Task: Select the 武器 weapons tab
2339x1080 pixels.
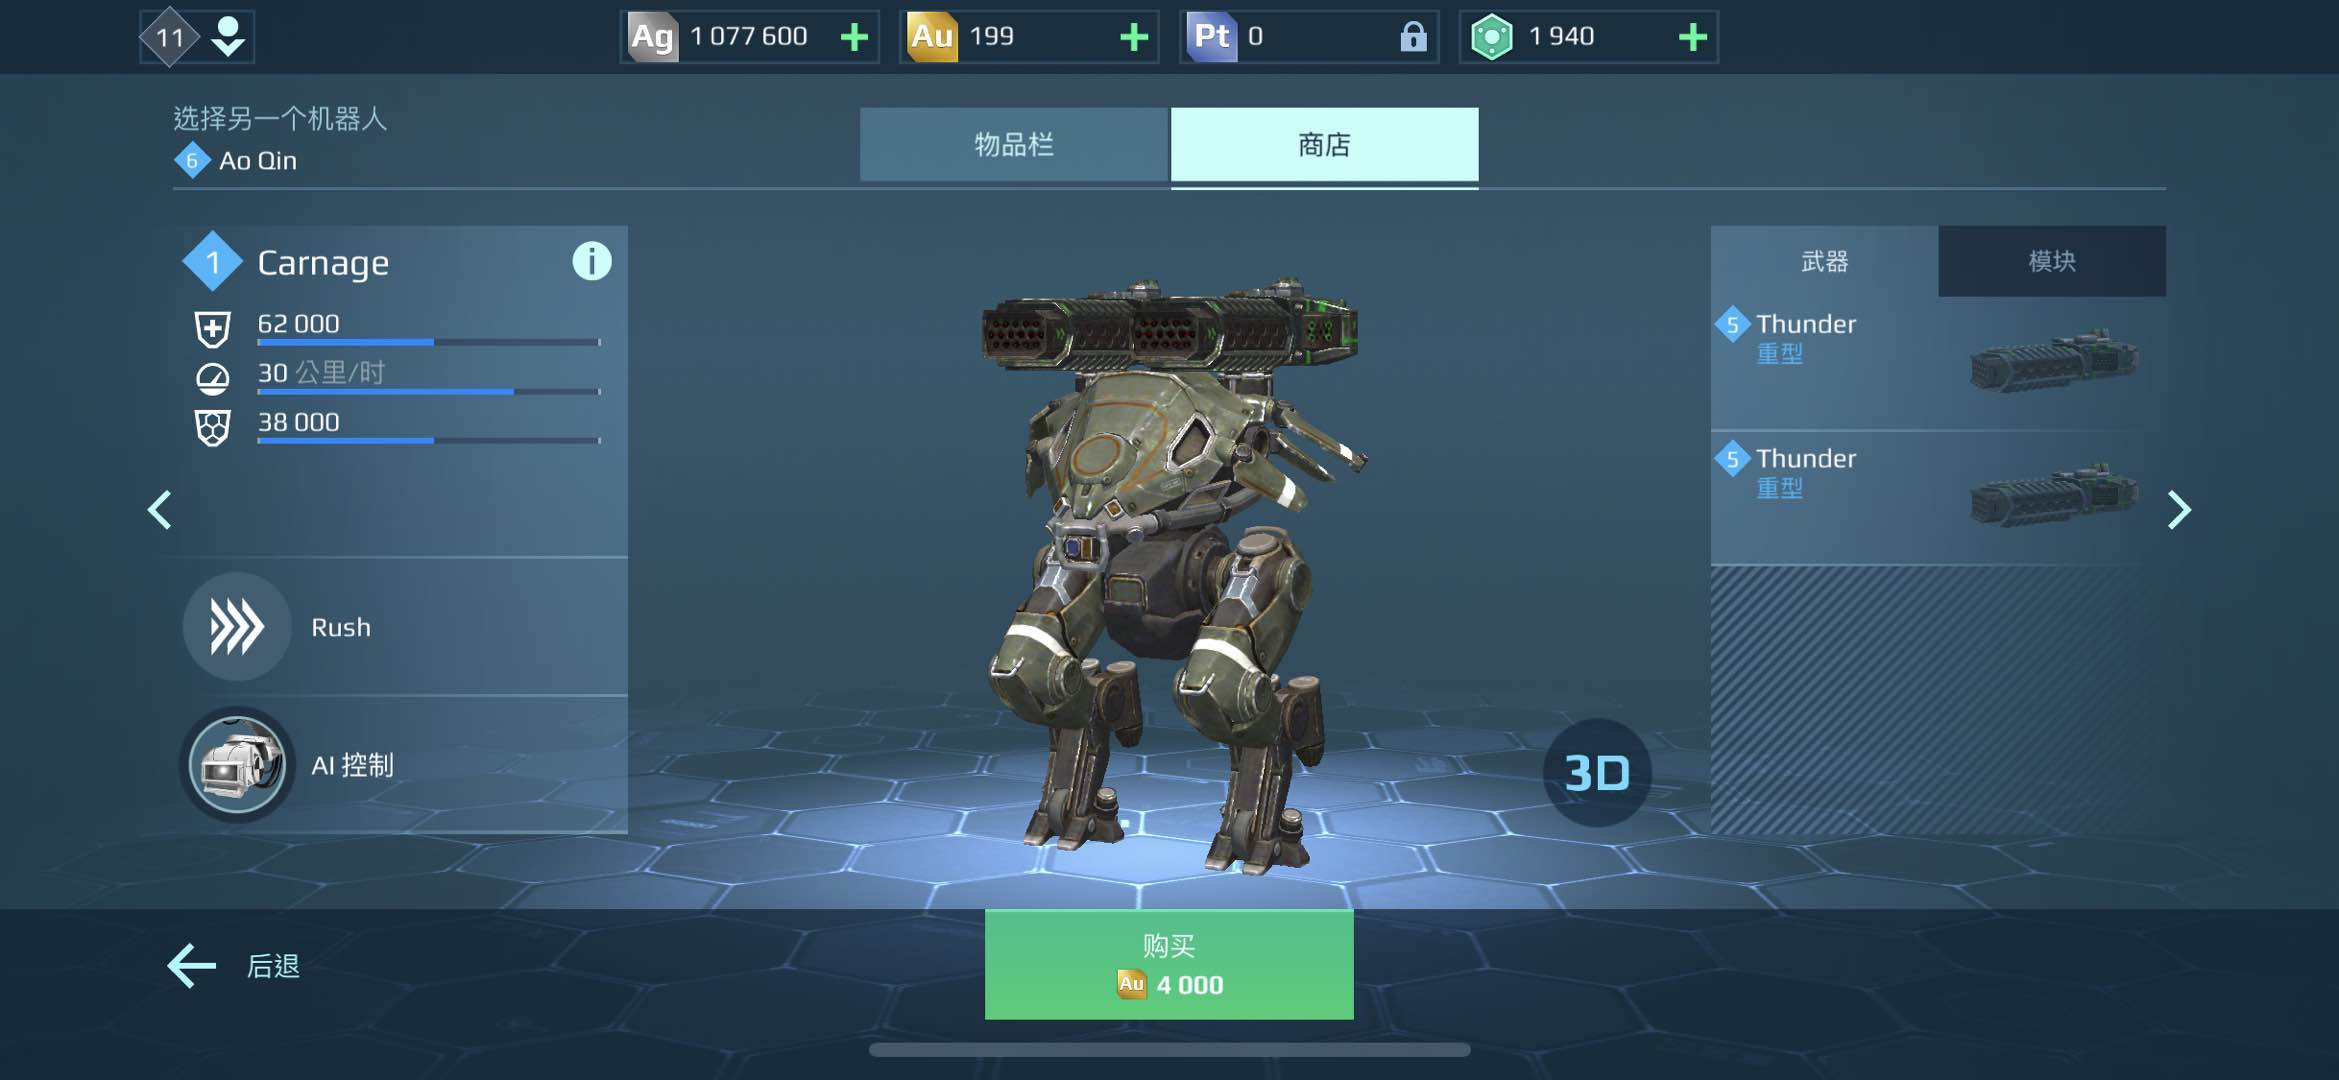Action: tap(1824, 261)
